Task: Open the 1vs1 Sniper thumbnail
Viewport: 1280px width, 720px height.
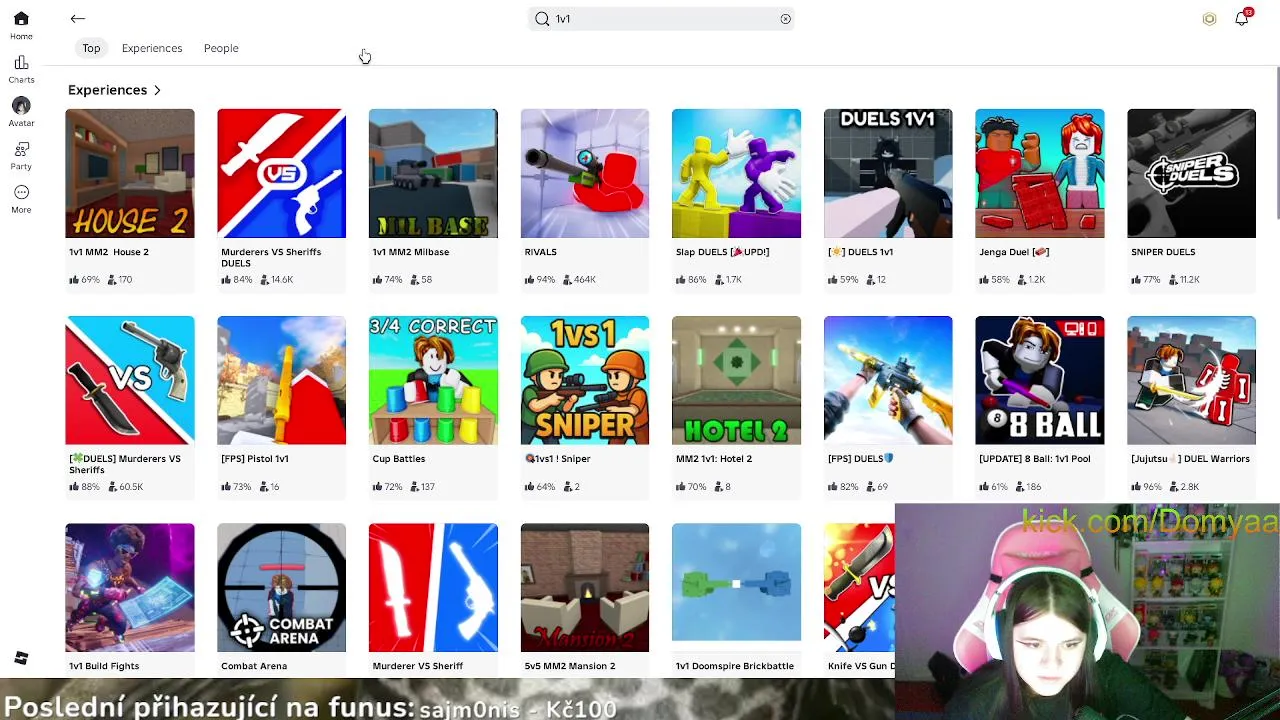Action: tap(585, 380)
